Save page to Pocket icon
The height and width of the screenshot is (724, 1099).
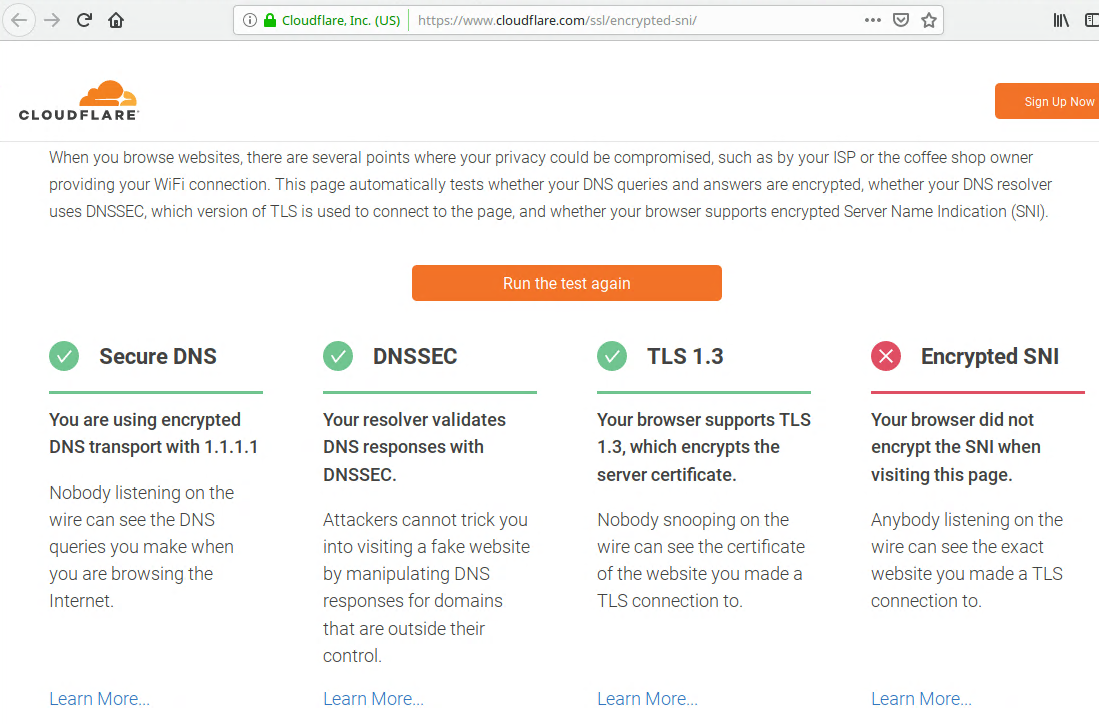point(901,20)
